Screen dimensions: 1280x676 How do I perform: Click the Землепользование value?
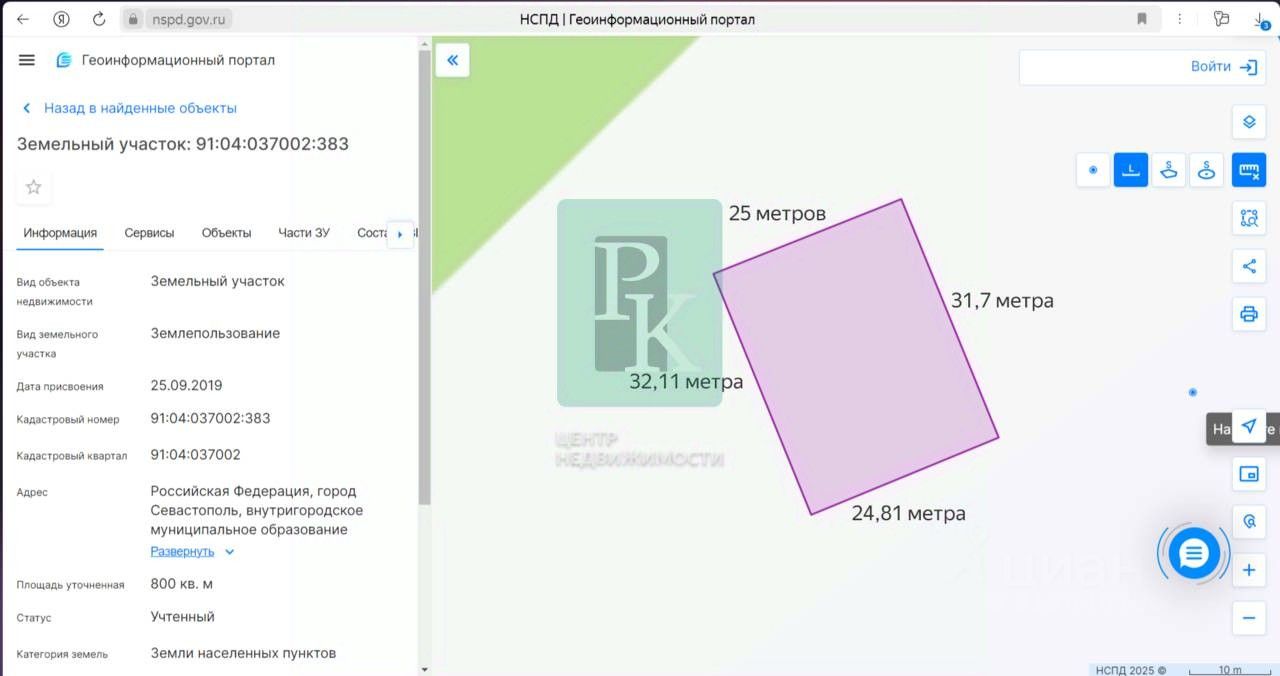point(215,333)
